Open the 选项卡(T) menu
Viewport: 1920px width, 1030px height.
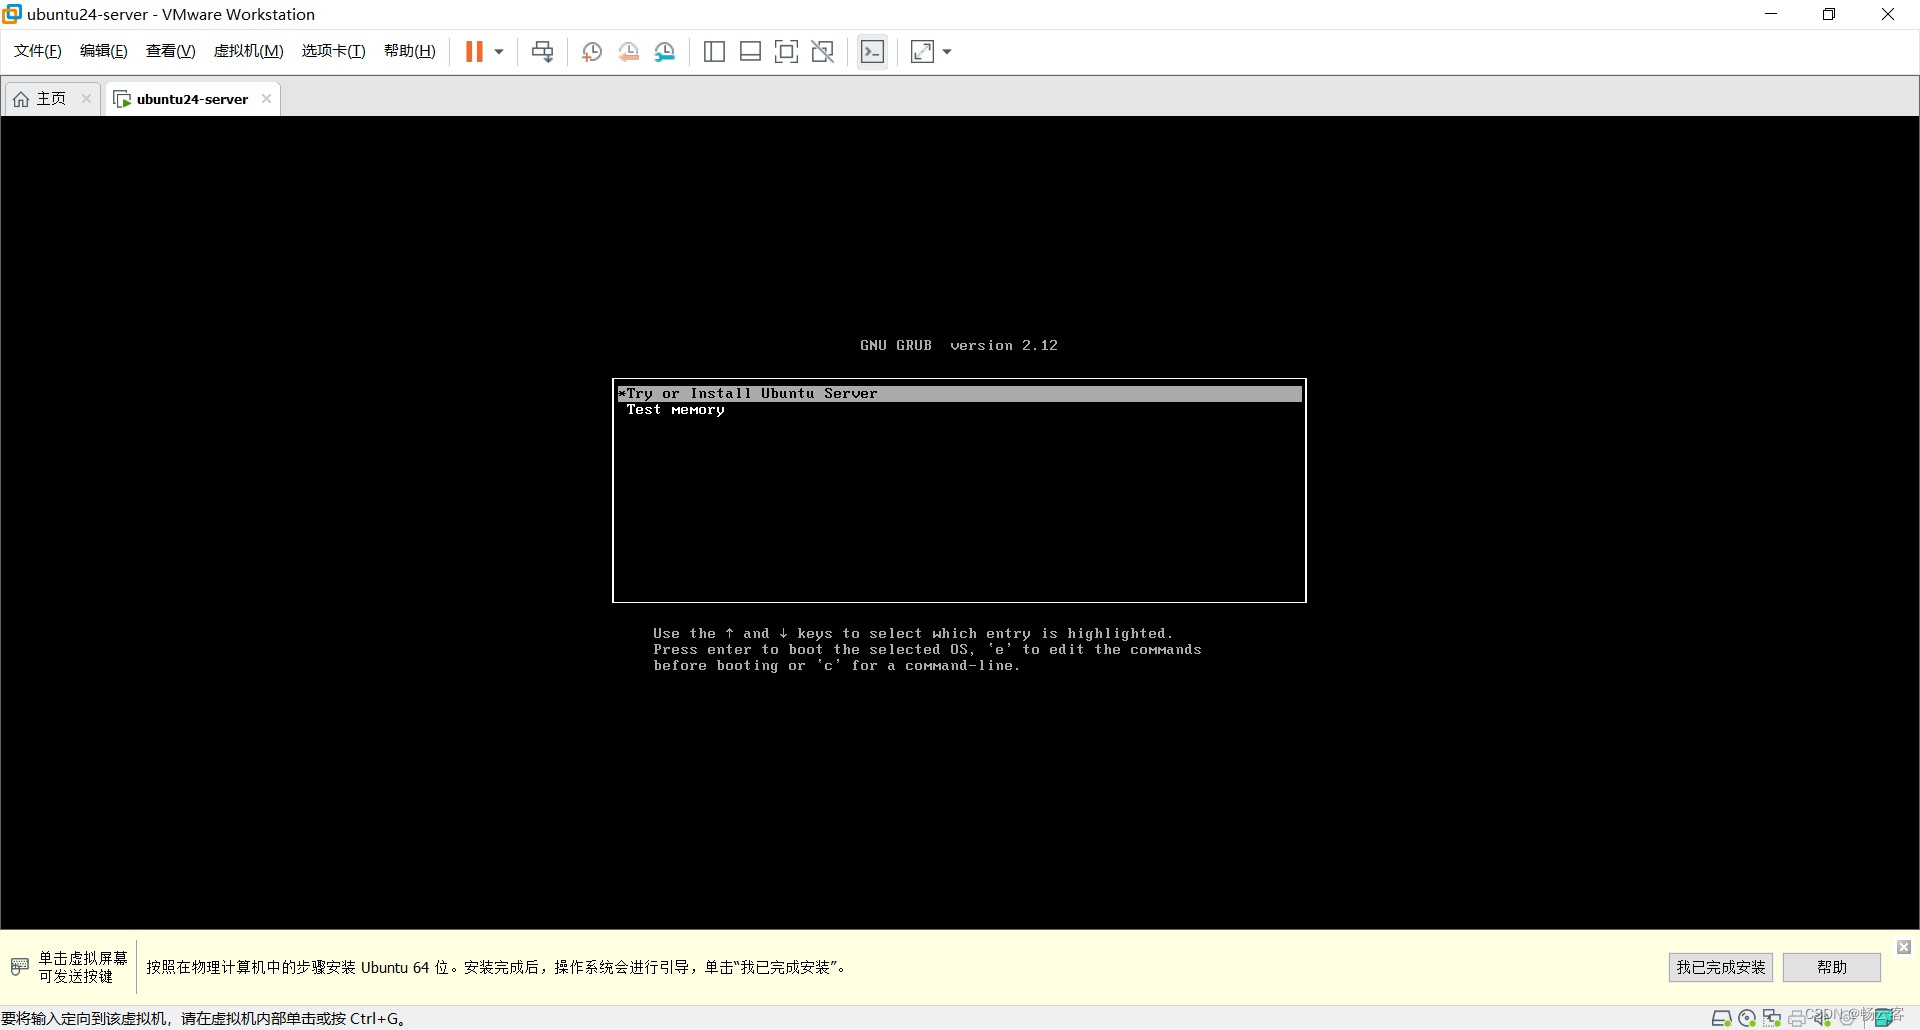[x=333, y=51]
